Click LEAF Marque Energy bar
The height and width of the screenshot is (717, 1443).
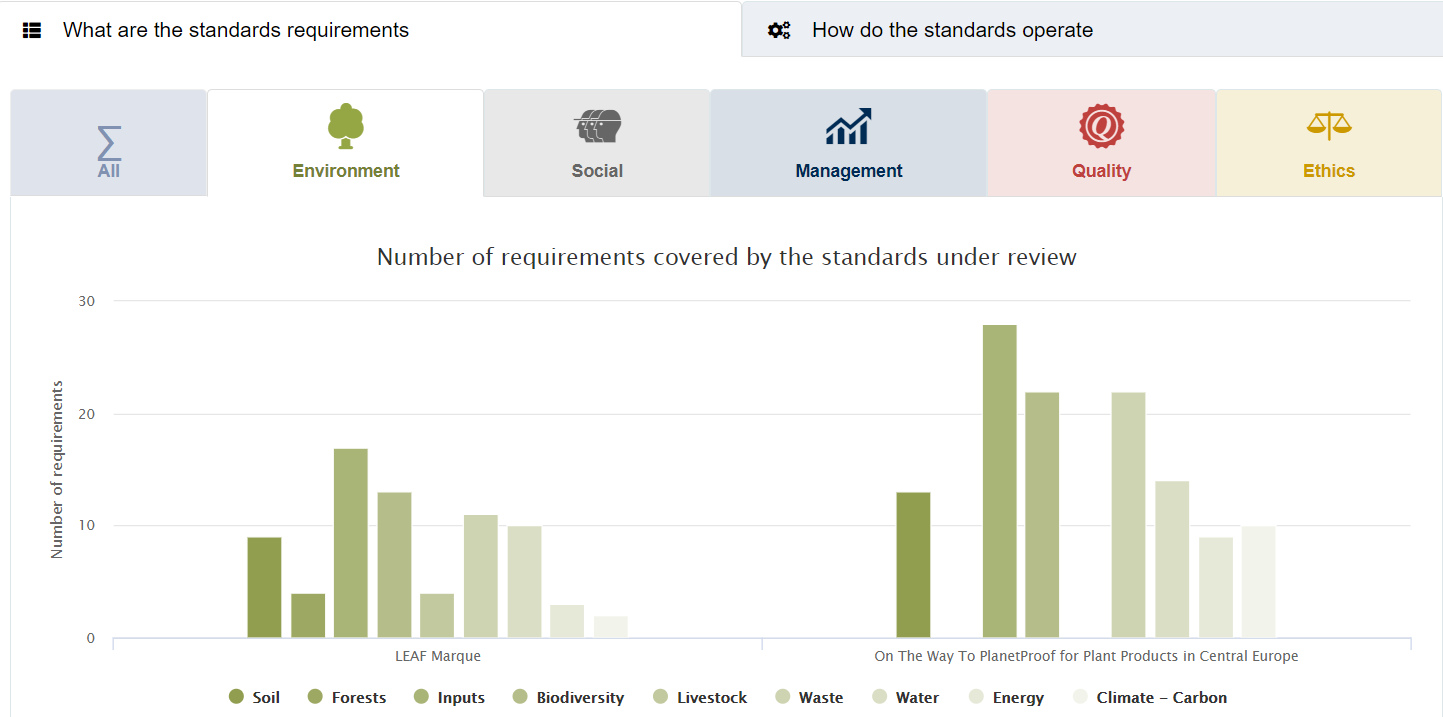coord(567,622)
